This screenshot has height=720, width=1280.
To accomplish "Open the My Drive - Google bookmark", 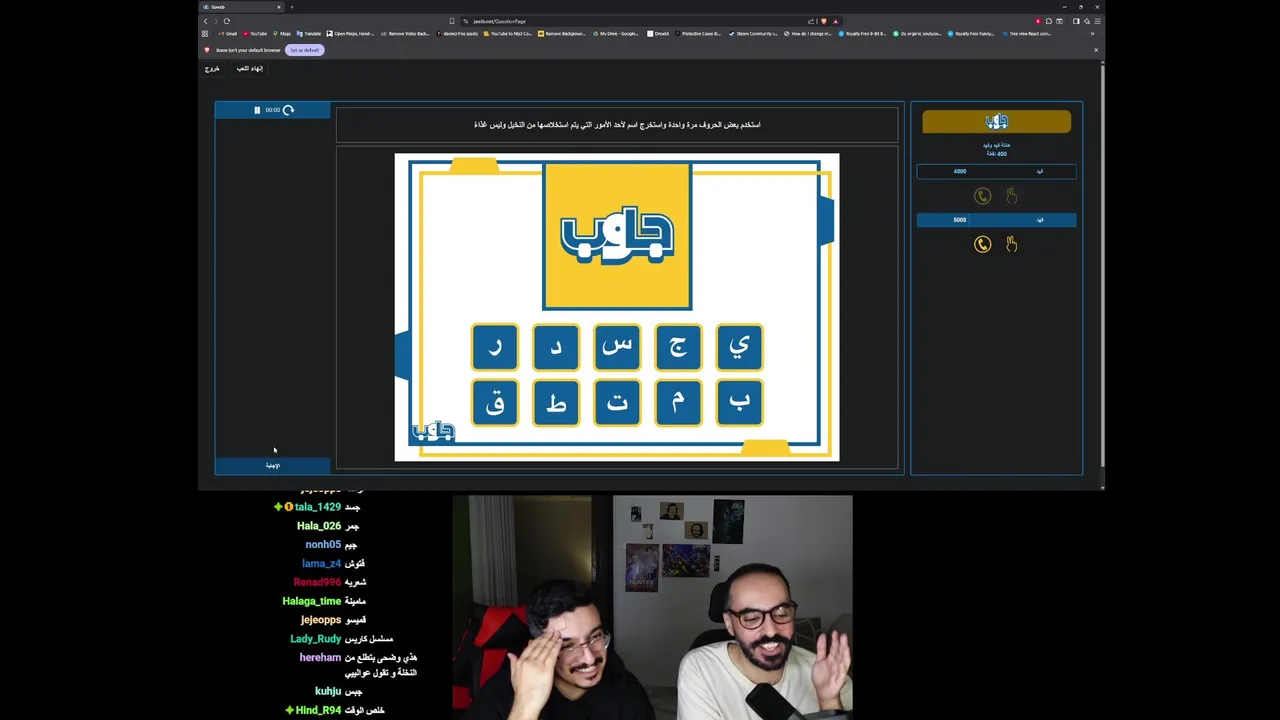I will pos(615,34).
